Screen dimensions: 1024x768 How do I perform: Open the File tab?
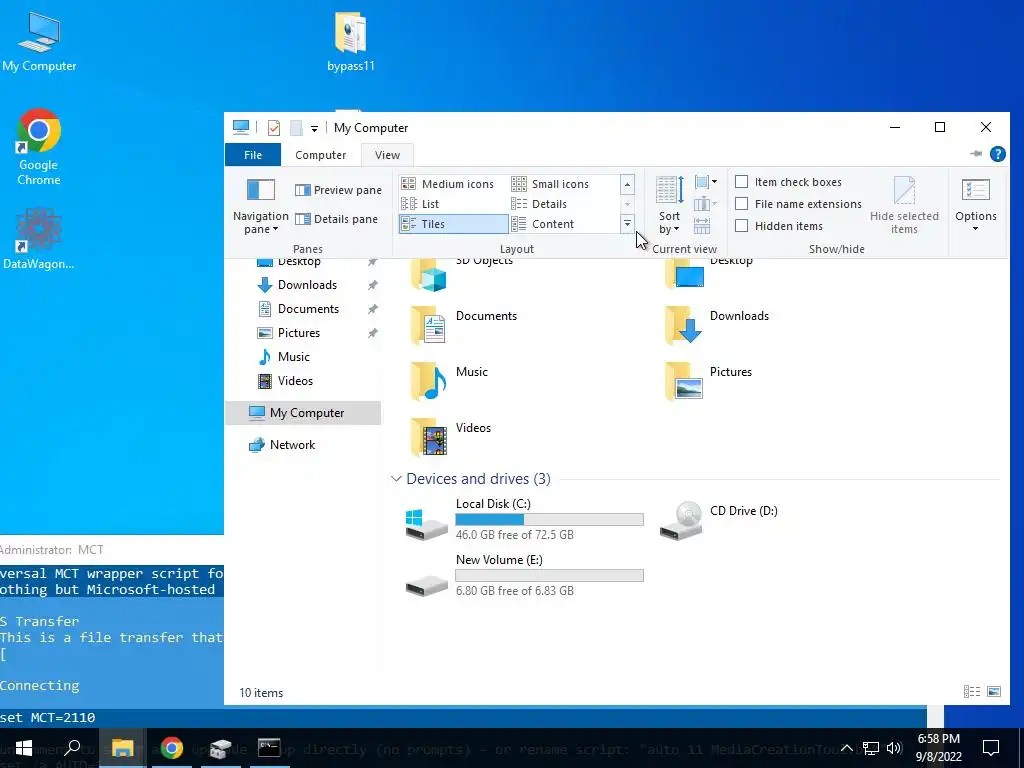(x=253, y=155)
